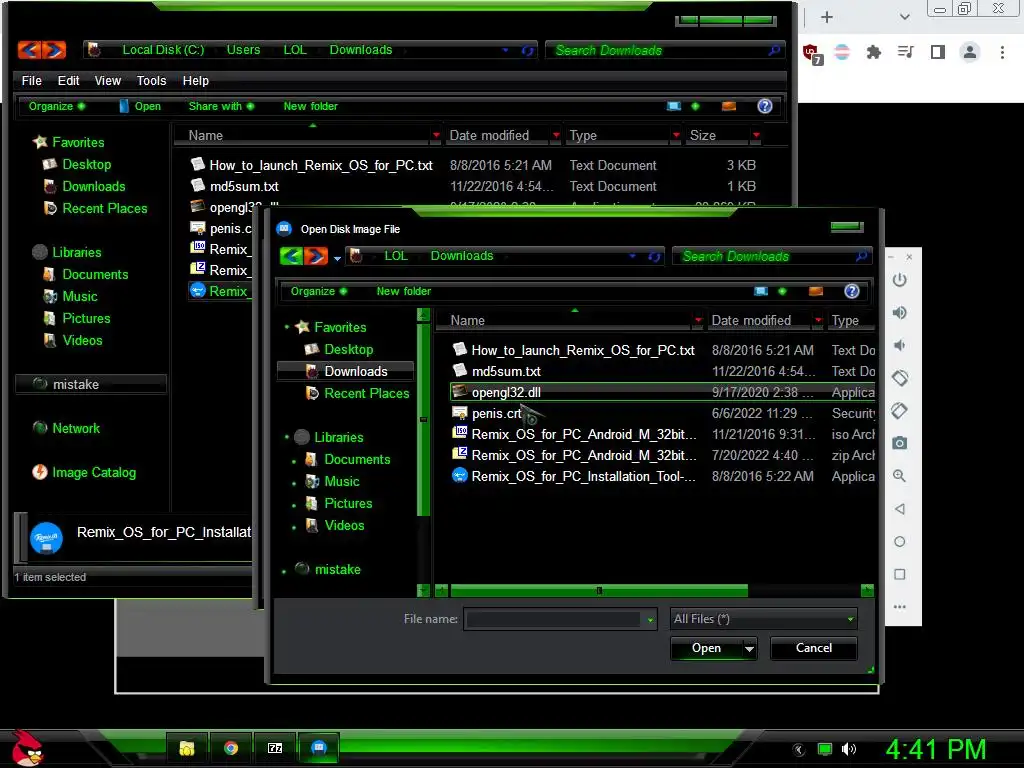Open Name column filter arrow in dialog
This screenshot has width=1024, height=768.
(x=698, y=321)
